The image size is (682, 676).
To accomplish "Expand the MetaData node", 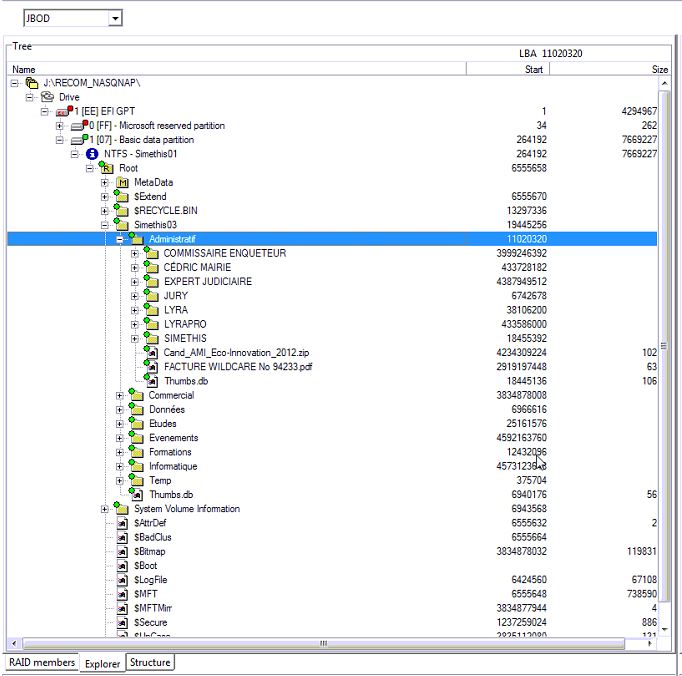I will tap(104, 183).
